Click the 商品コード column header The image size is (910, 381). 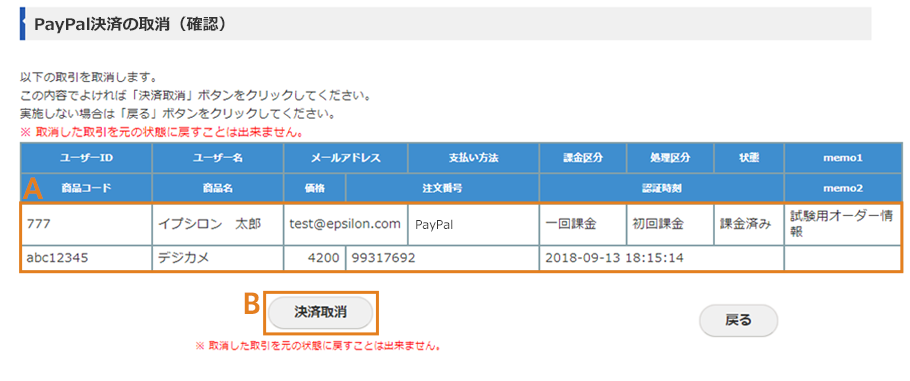coord(86,188)
